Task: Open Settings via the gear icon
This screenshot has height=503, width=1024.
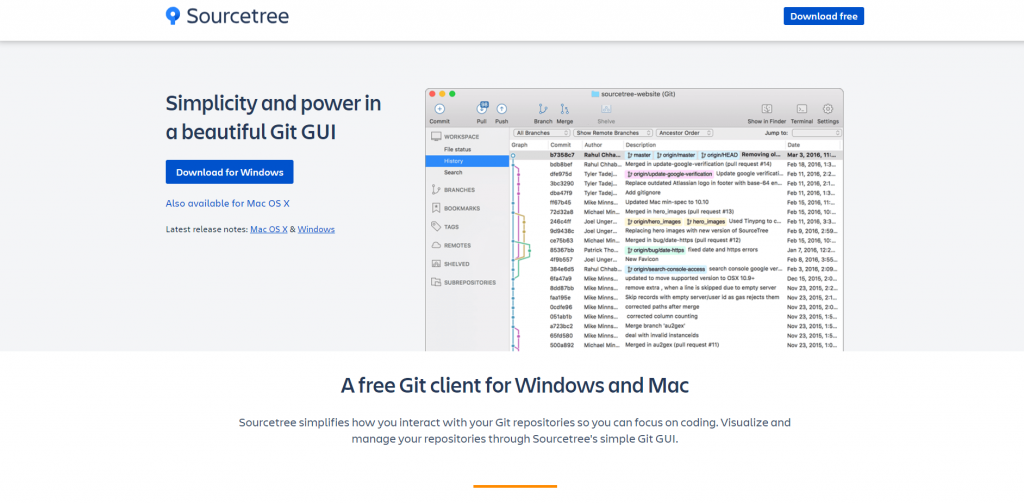Action: 827,109
